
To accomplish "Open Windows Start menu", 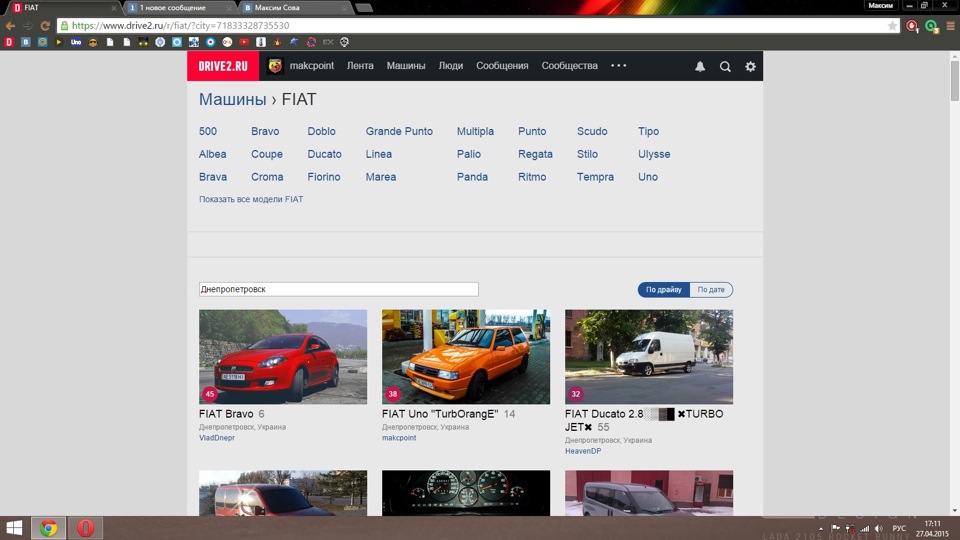I will coord(14,528).
